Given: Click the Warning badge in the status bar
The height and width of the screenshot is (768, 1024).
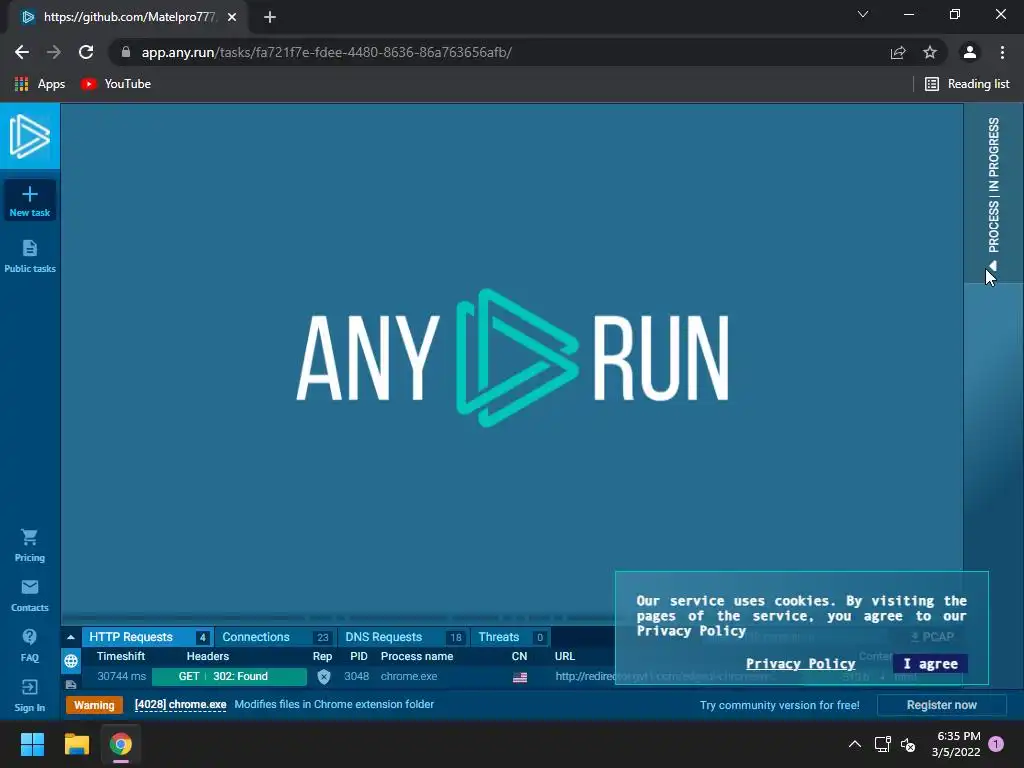Looking at the screenshot, I should tap(94, 705).
